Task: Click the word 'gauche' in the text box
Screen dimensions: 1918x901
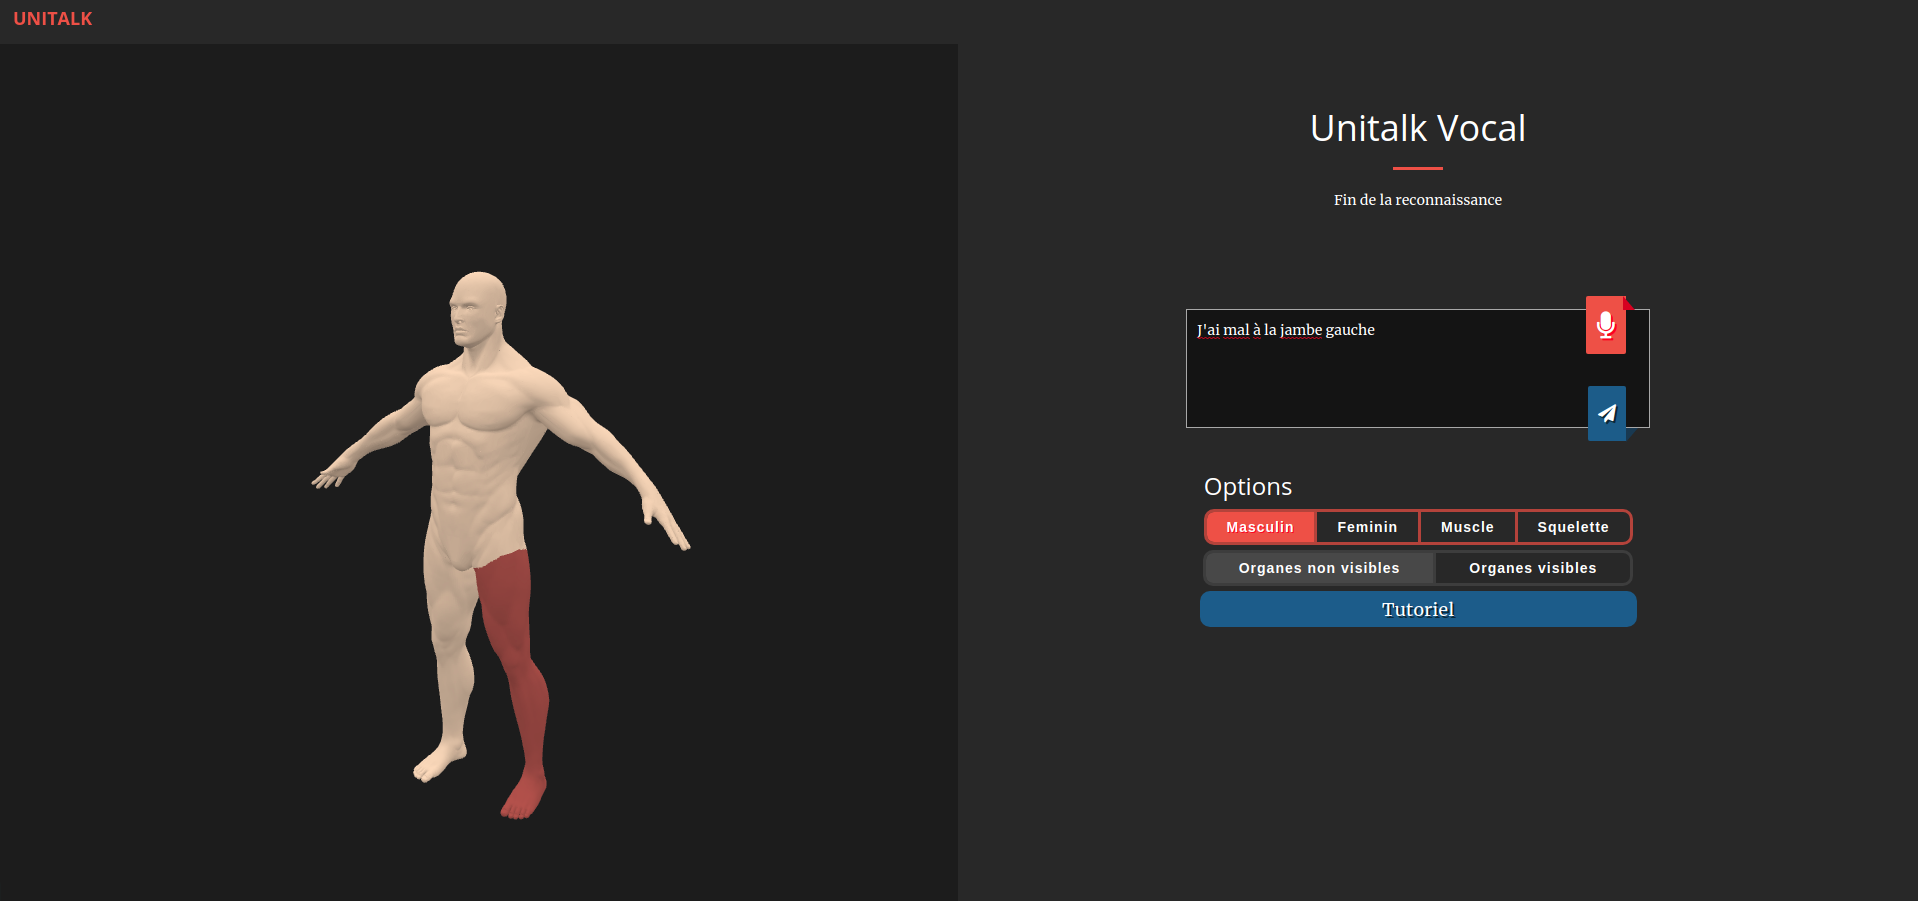Action: 1349,330
